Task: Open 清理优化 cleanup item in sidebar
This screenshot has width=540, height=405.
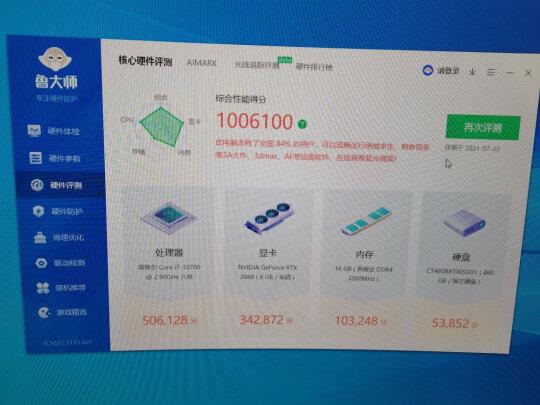Action: pos(59,237)
